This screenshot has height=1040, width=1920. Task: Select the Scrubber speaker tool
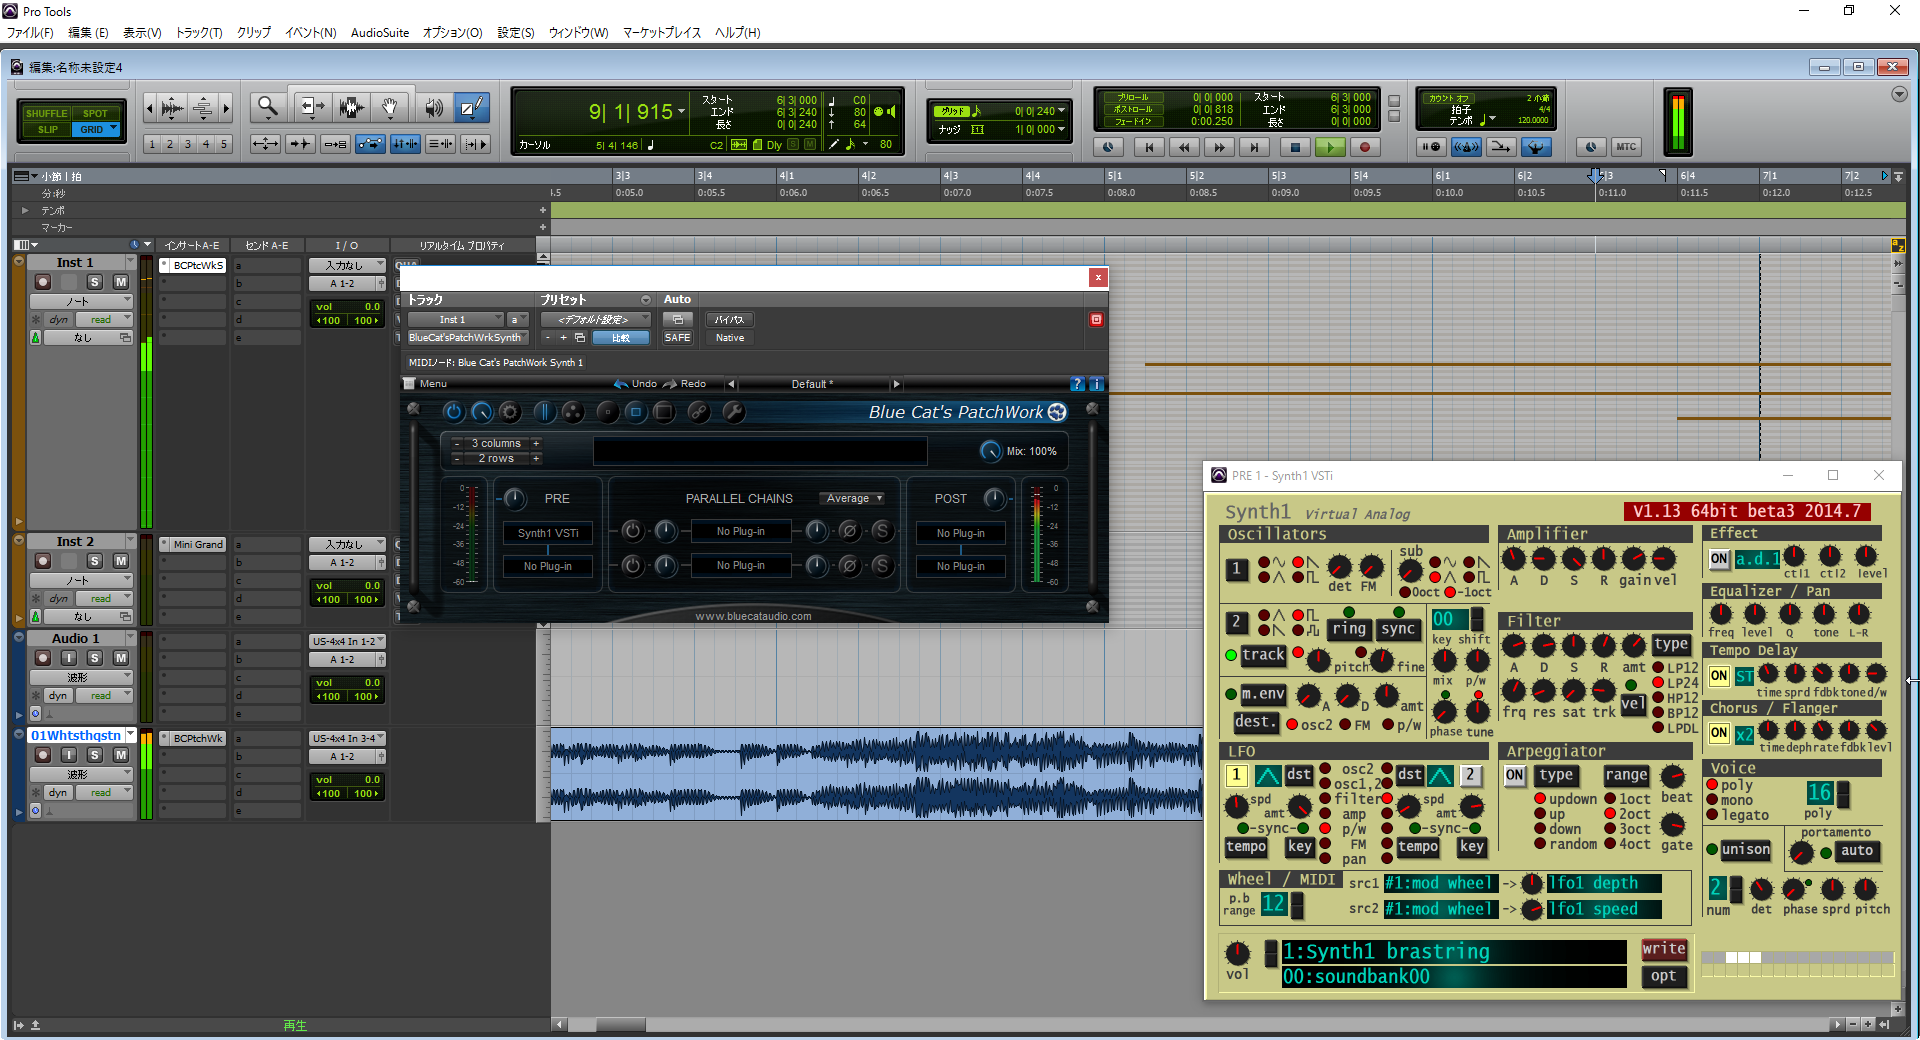(432, 106)
